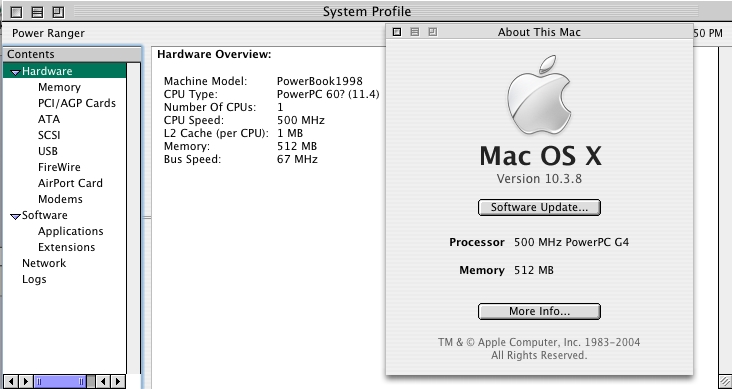Click the sidebar horizontal scrollbar thumb
This screenshot has height=389, width=732.
[61, 382]
